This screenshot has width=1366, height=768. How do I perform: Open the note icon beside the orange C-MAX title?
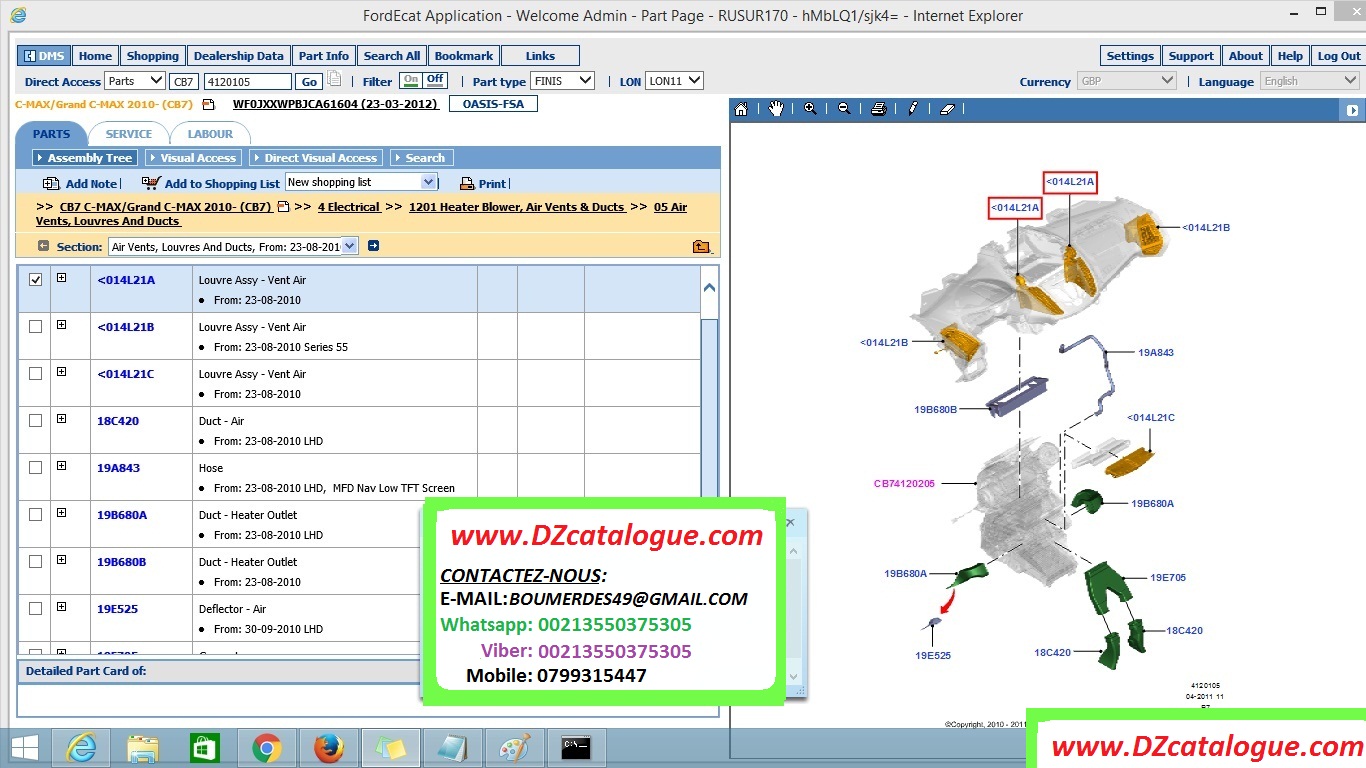click(x=208, y=104)
